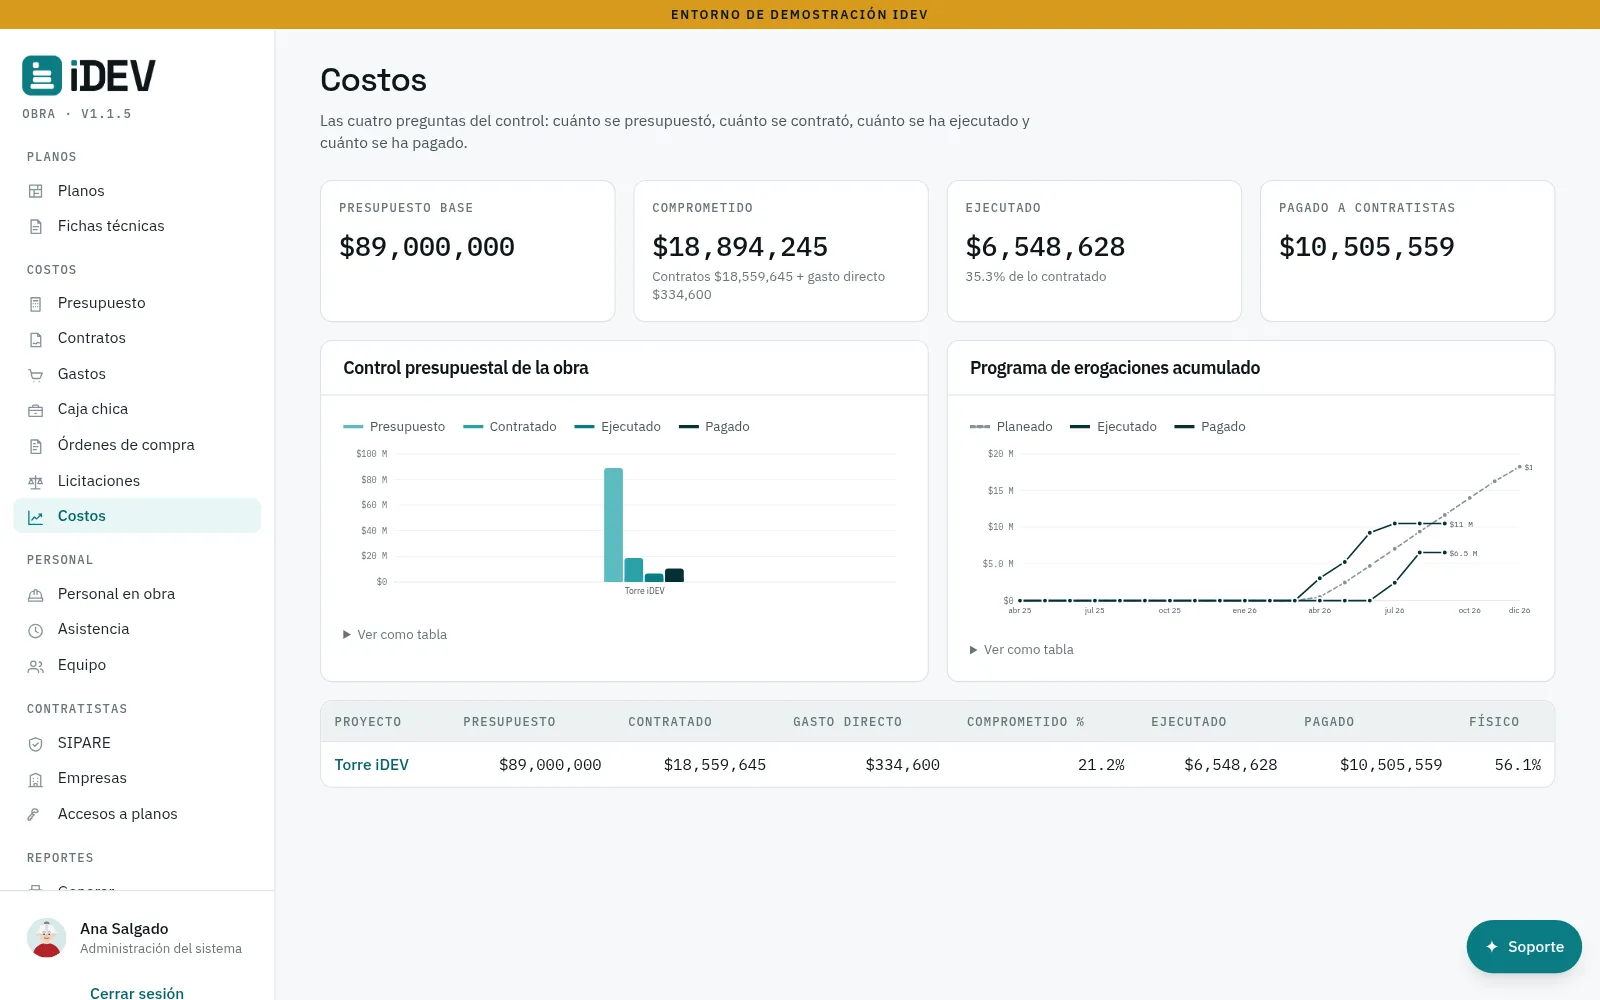Open the Torre iDEV project link
The height and width of the screenshot is (1000, 1600).
372,765
